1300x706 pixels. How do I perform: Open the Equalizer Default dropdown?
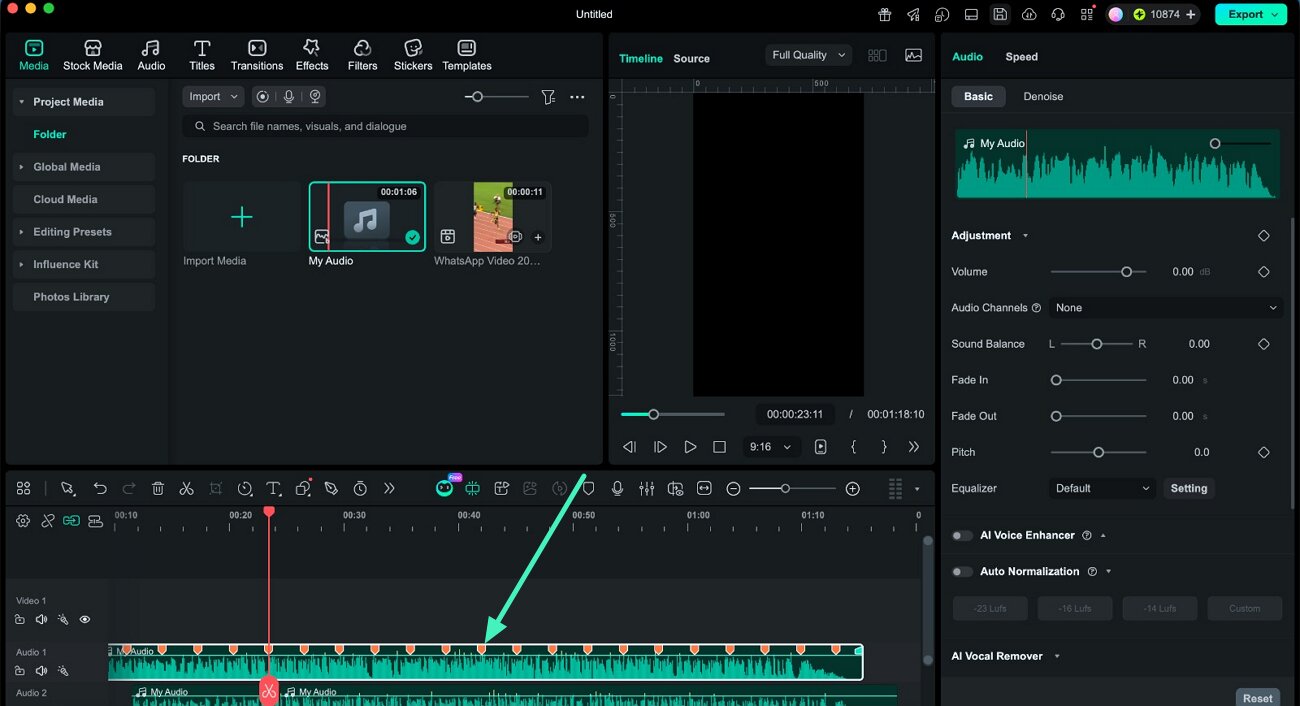pyautogui.click(x=1102, y=488)
